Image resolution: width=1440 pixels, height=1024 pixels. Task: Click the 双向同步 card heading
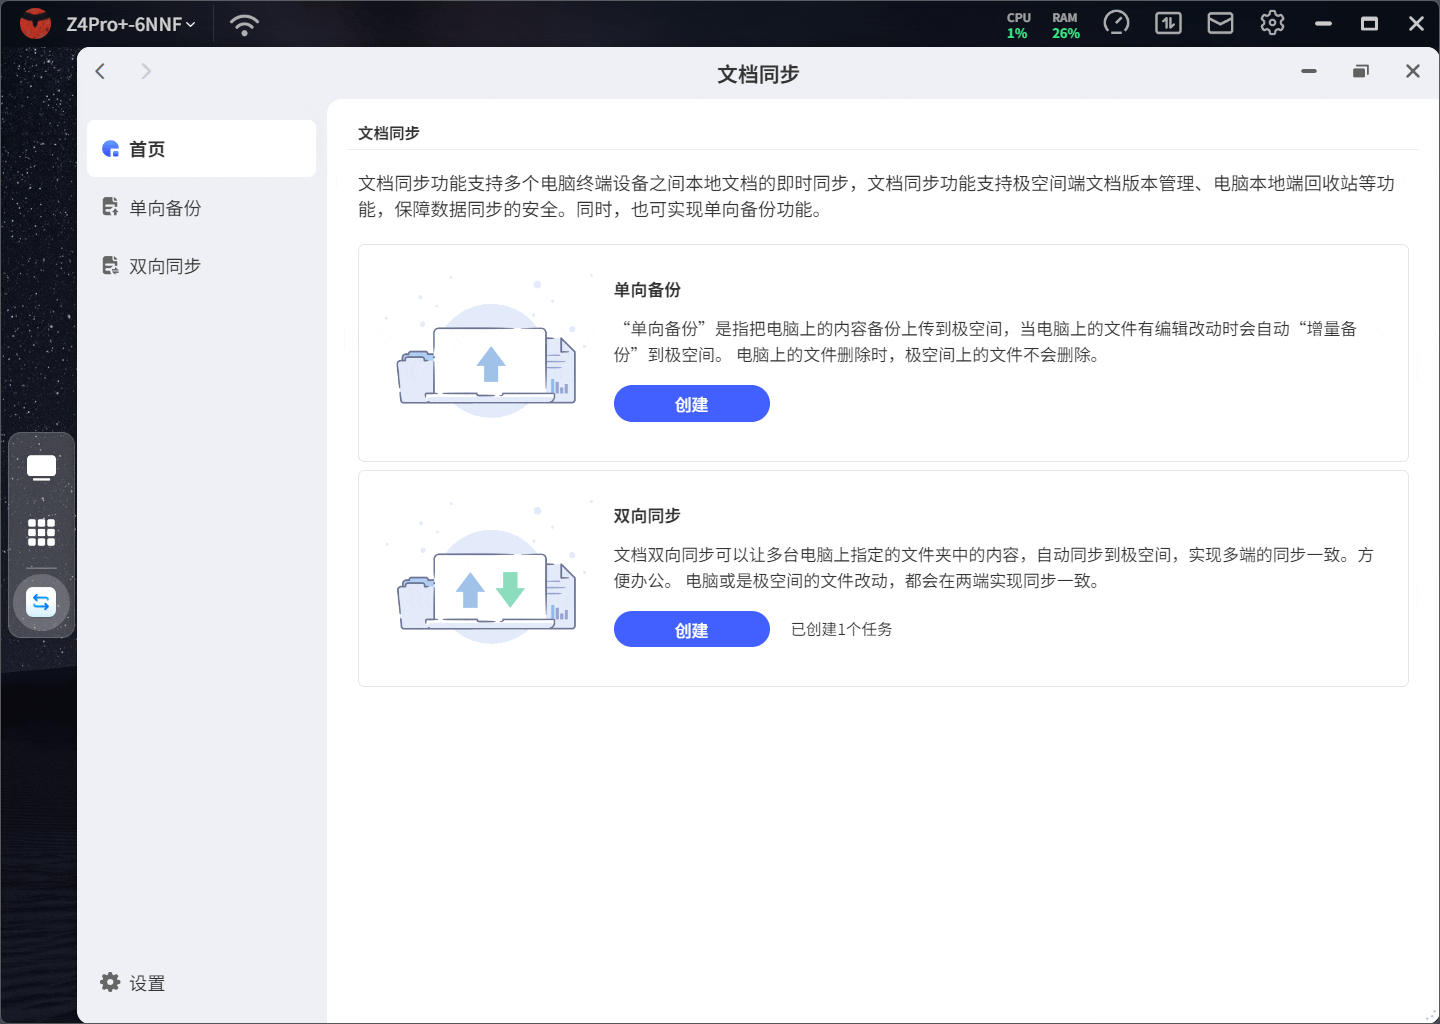(647, 516)
